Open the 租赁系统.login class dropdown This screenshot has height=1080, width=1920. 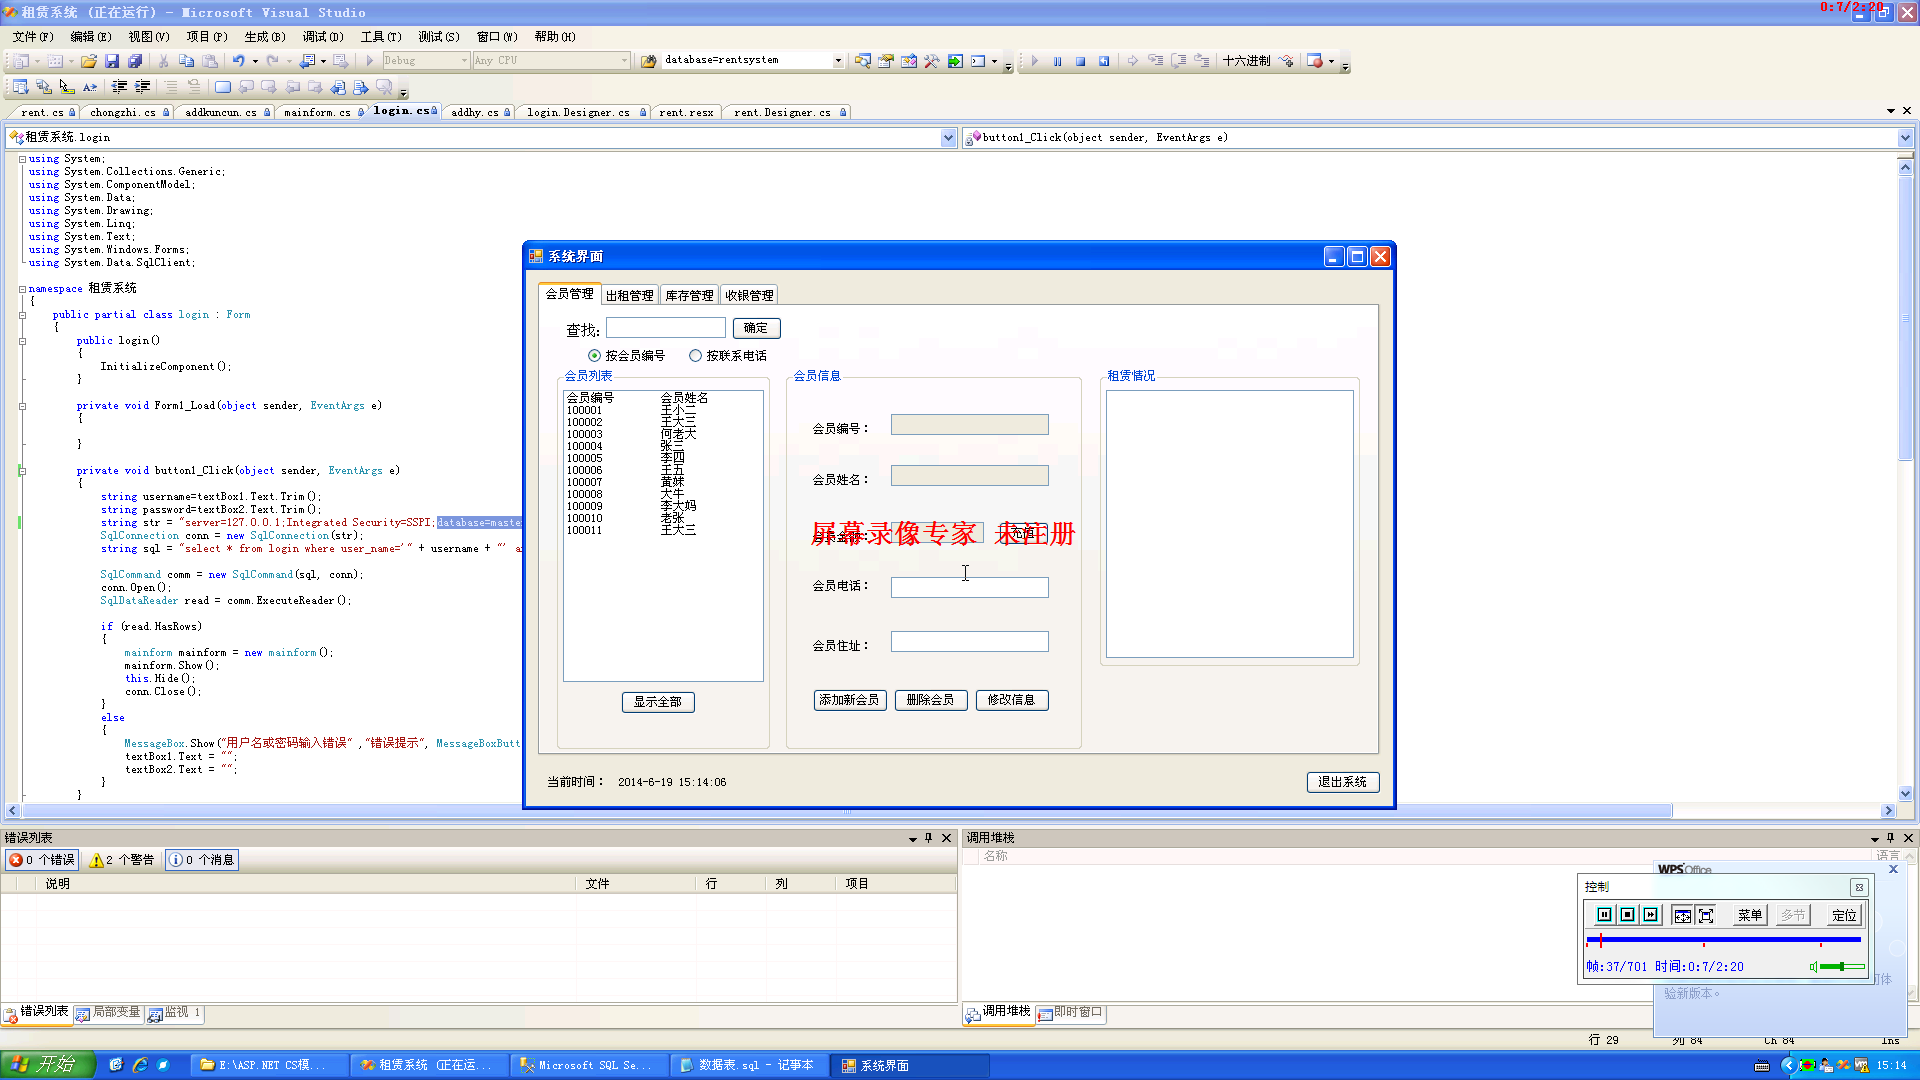point(948,138)
